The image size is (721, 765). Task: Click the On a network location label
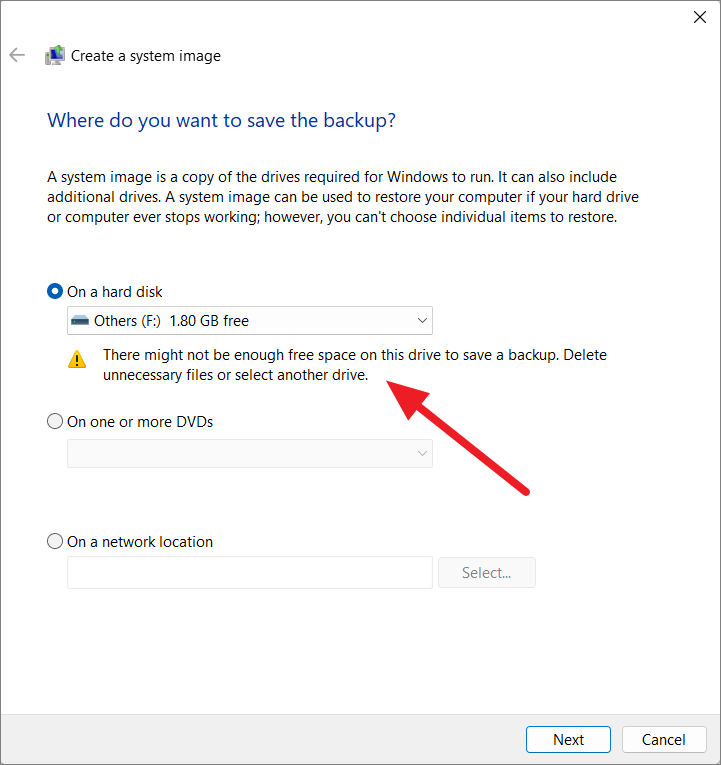pos(140,542)
